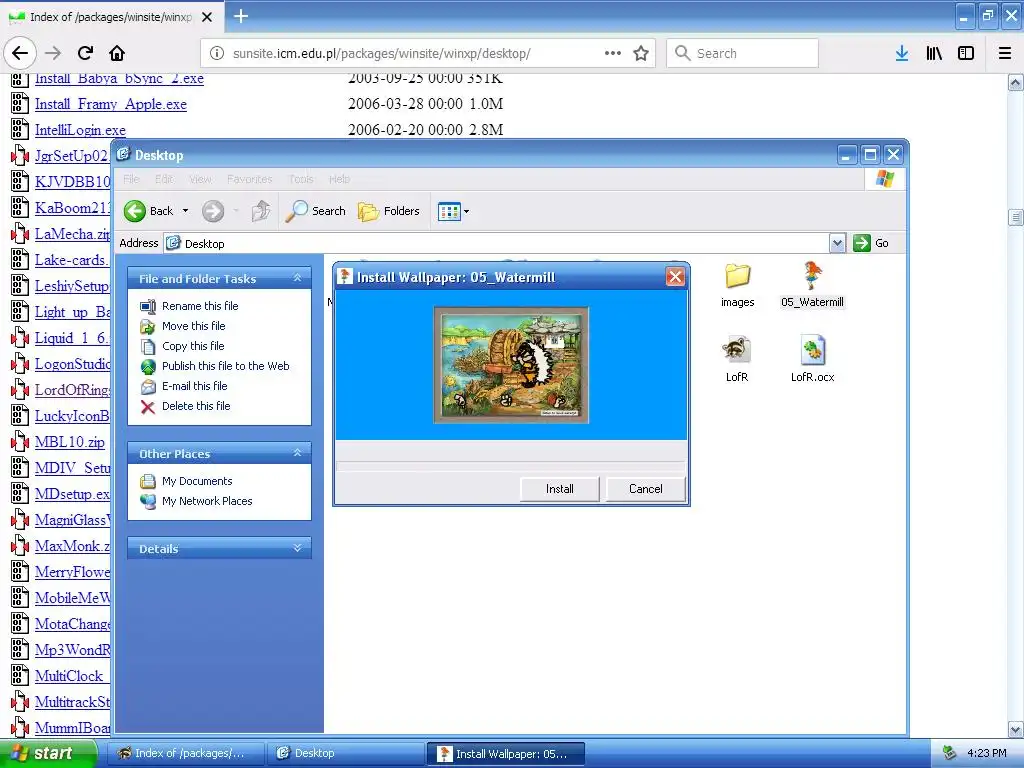Click the Desktop address field

(x=496, y=244)
